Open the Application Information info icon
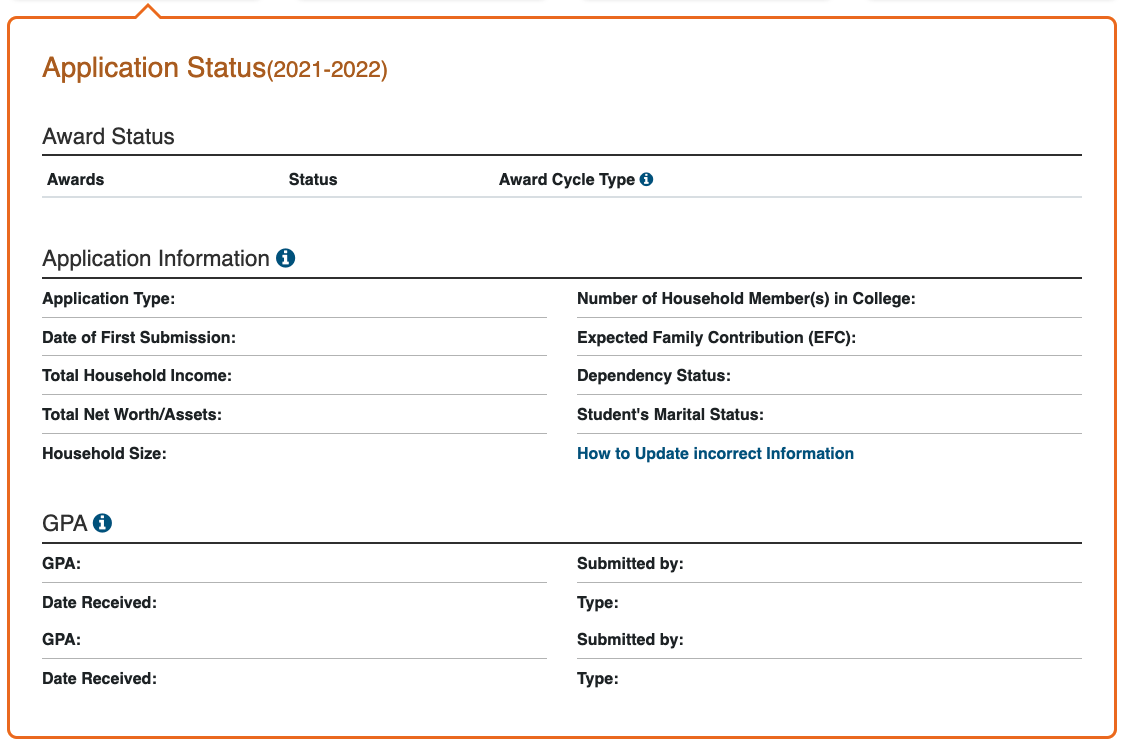 click(x=285, y=258)
